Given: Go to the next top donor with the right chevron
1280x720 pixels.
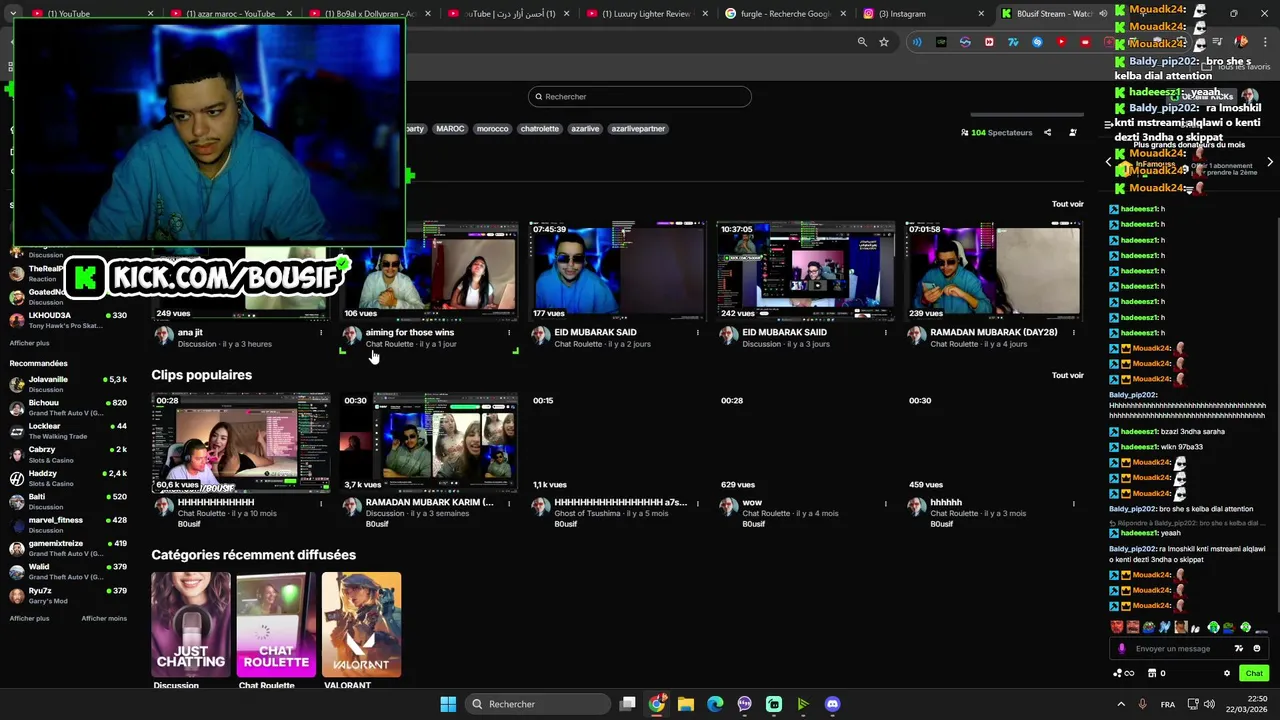Looking at the screenshot, I should point(1270,161).
